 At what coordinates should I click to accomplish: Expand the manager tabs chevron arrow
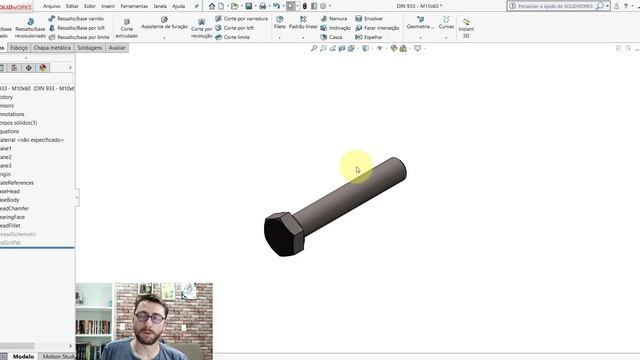(x=70, y=68)
